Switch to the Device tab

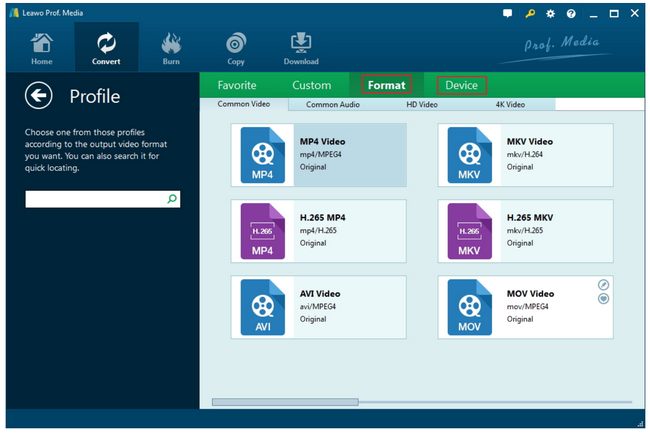[x=461, y=85]
